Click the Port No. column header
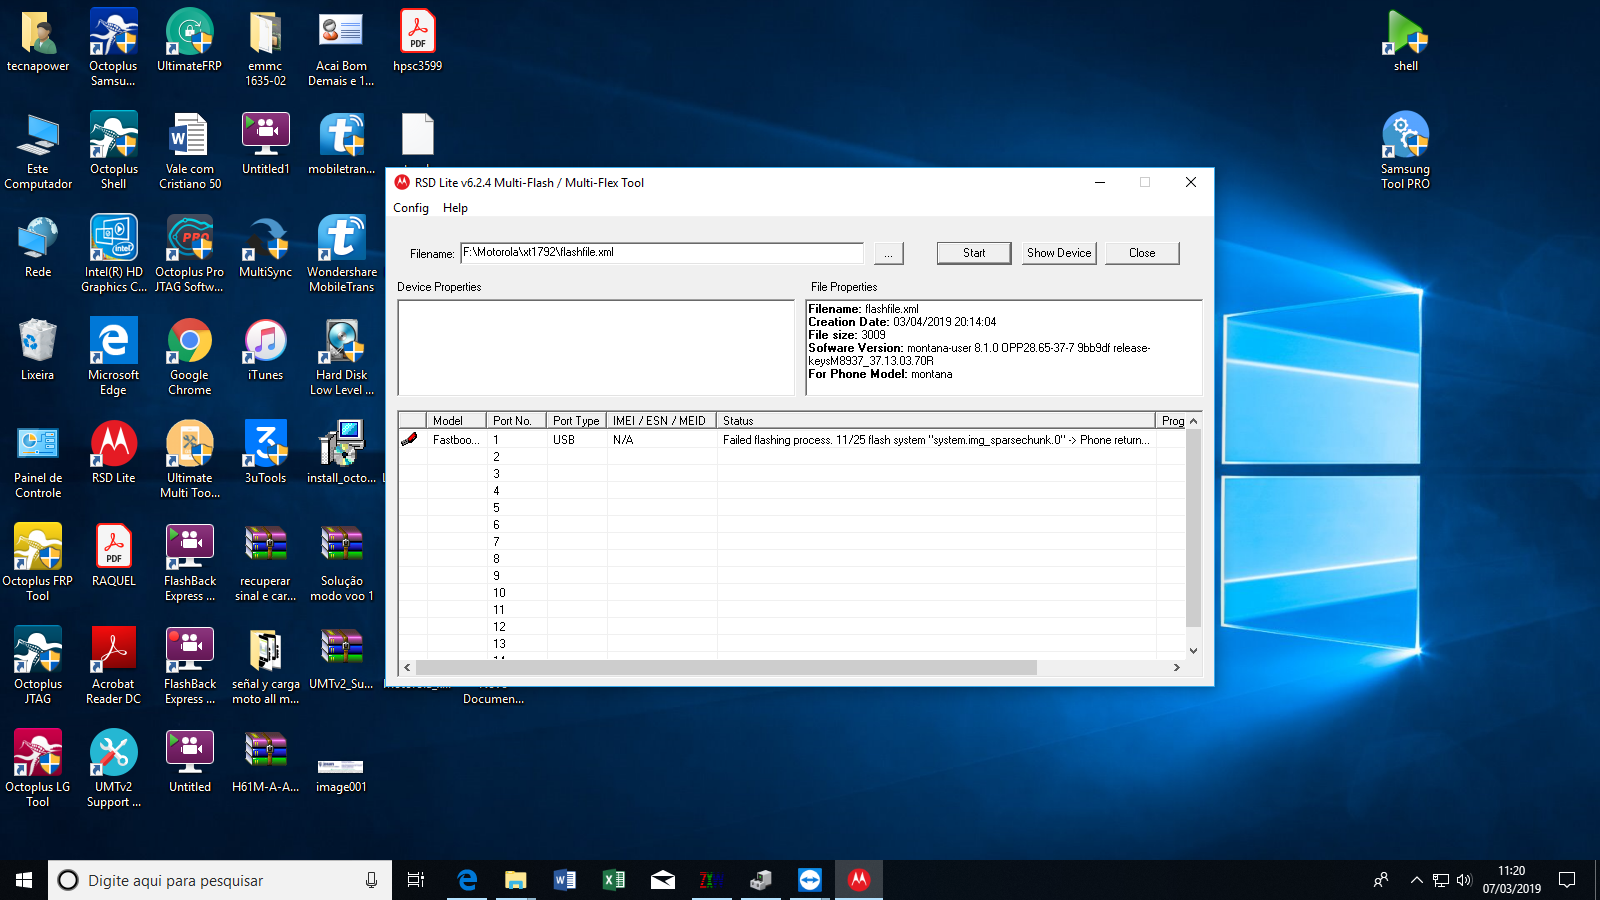This screenshot has width=1600, height=900. pyautogui.click(x=516, y=421)
